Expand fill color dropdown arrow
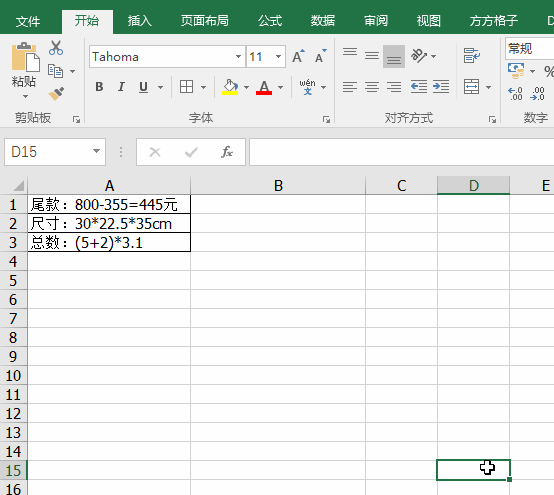The width and height of the screenshot is (554, 495). pyautogui.click(x=246, y=87)
